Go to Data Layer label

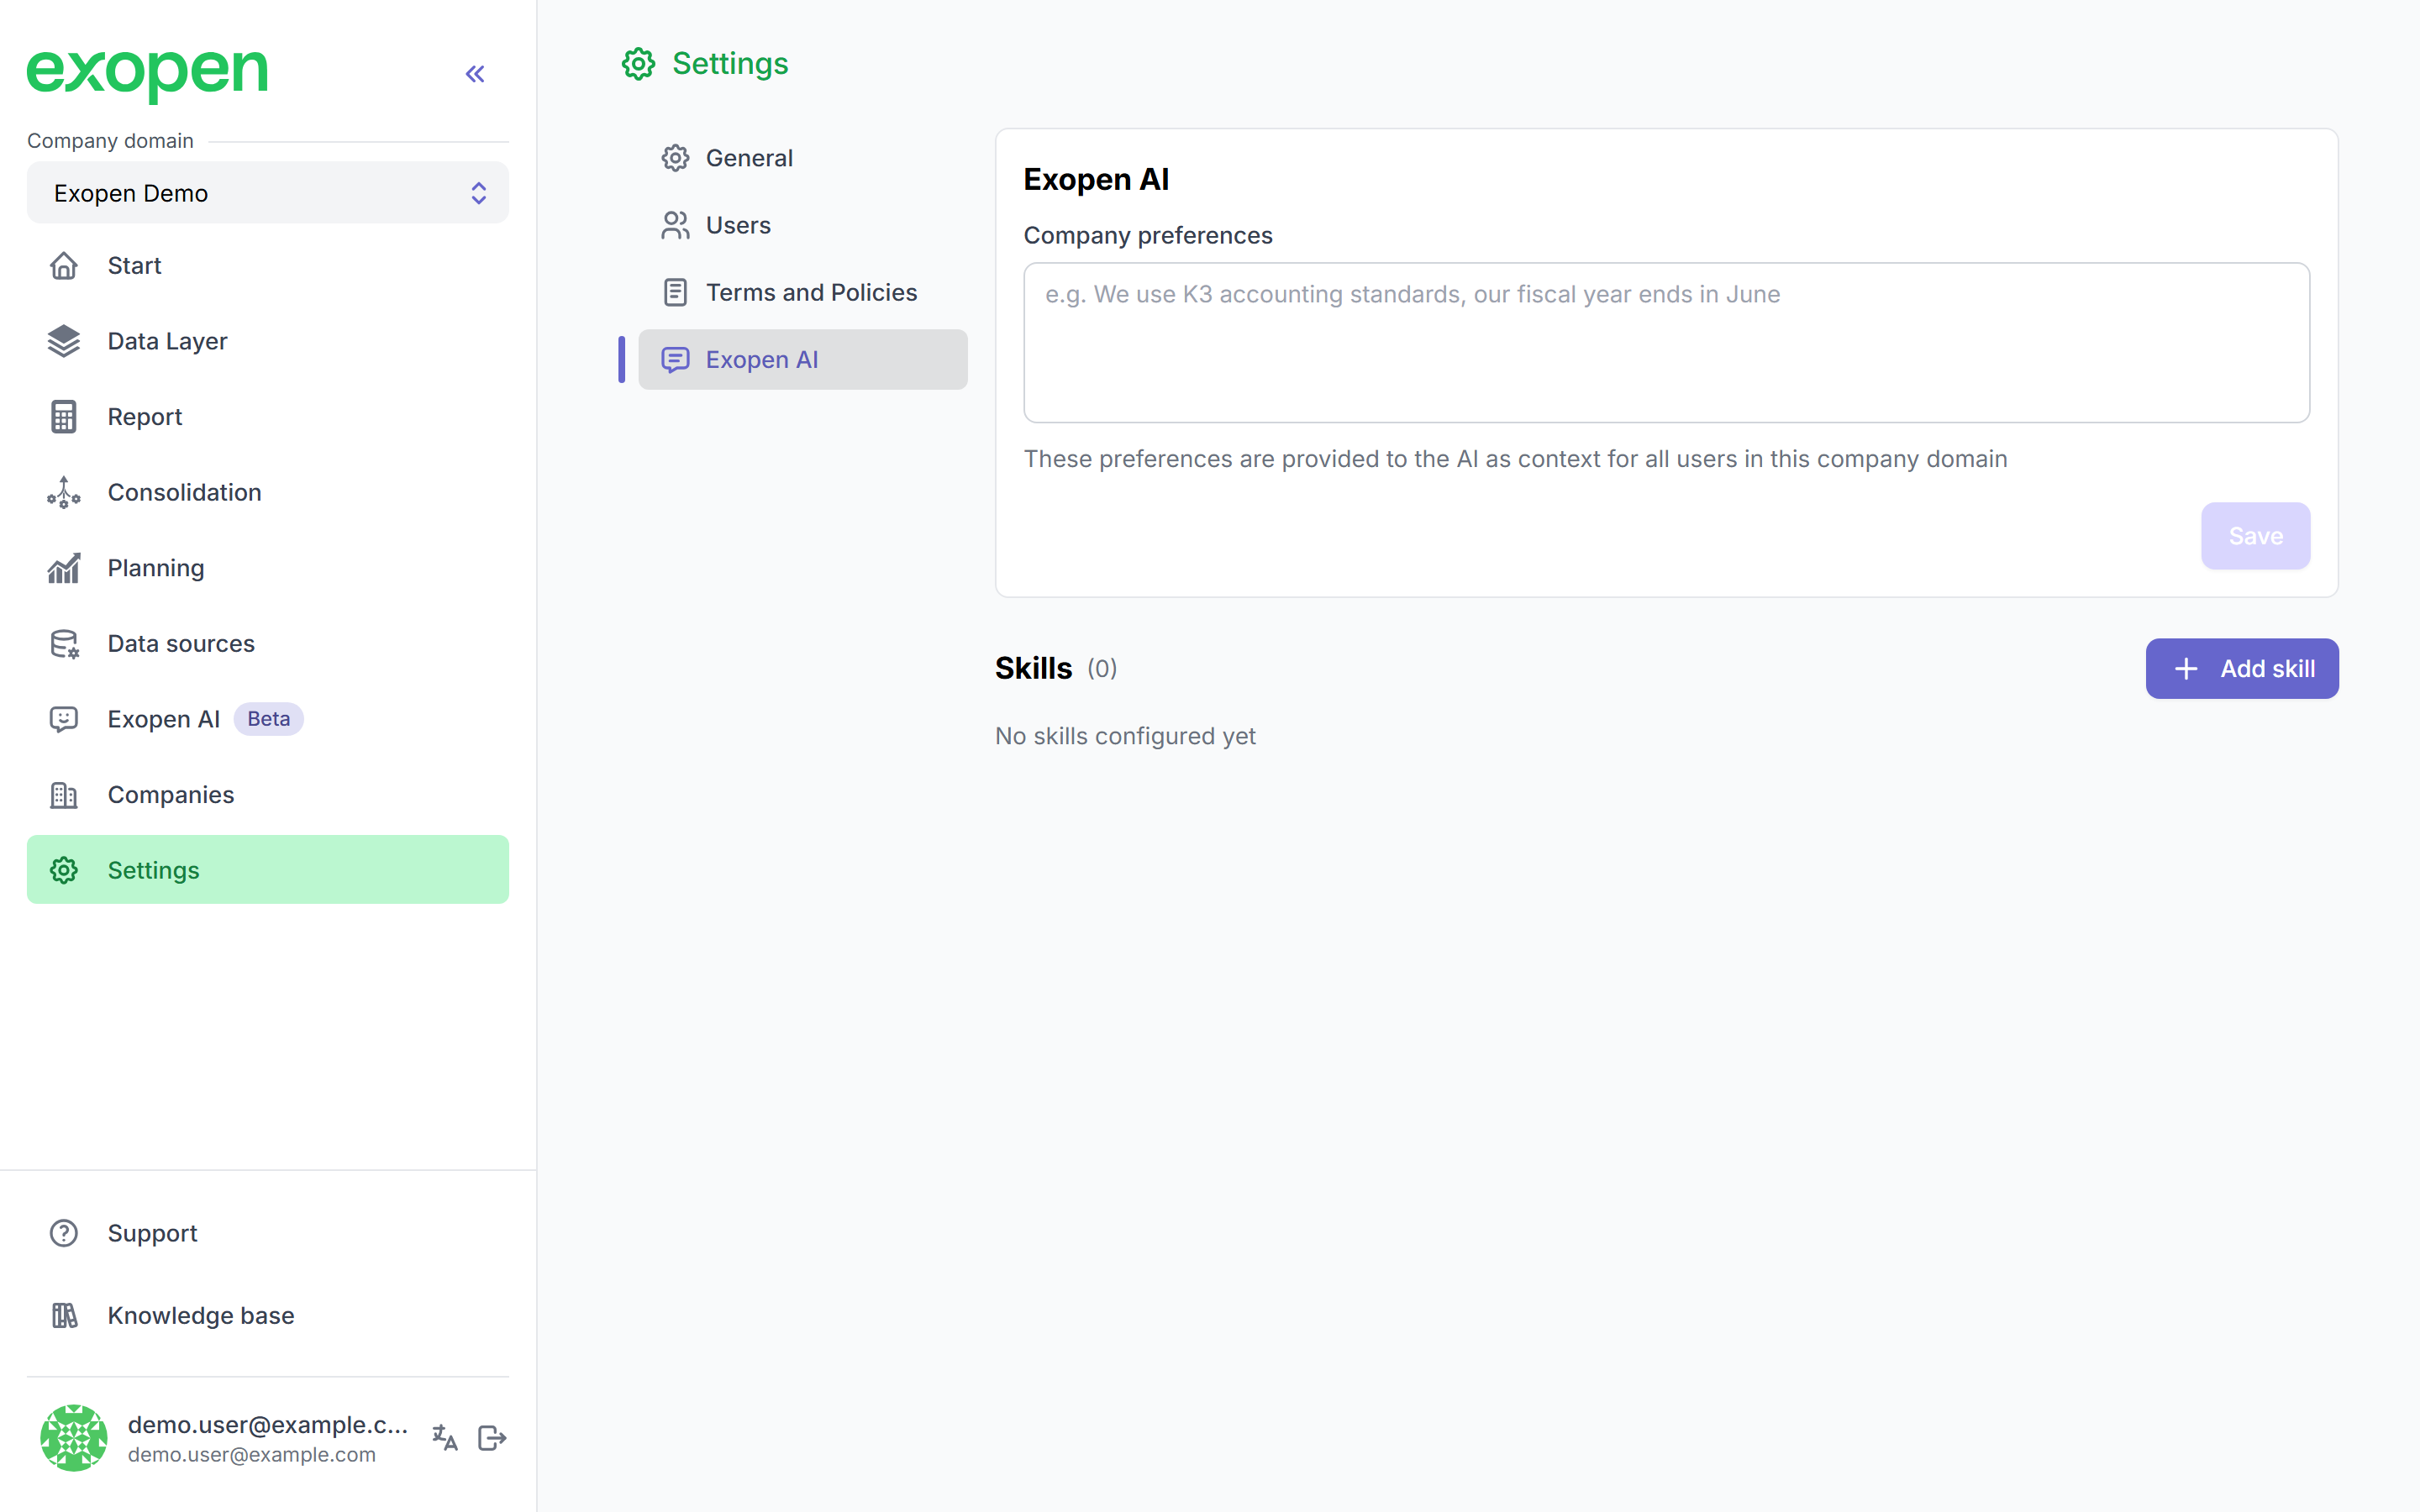click(x=167, y=341)
